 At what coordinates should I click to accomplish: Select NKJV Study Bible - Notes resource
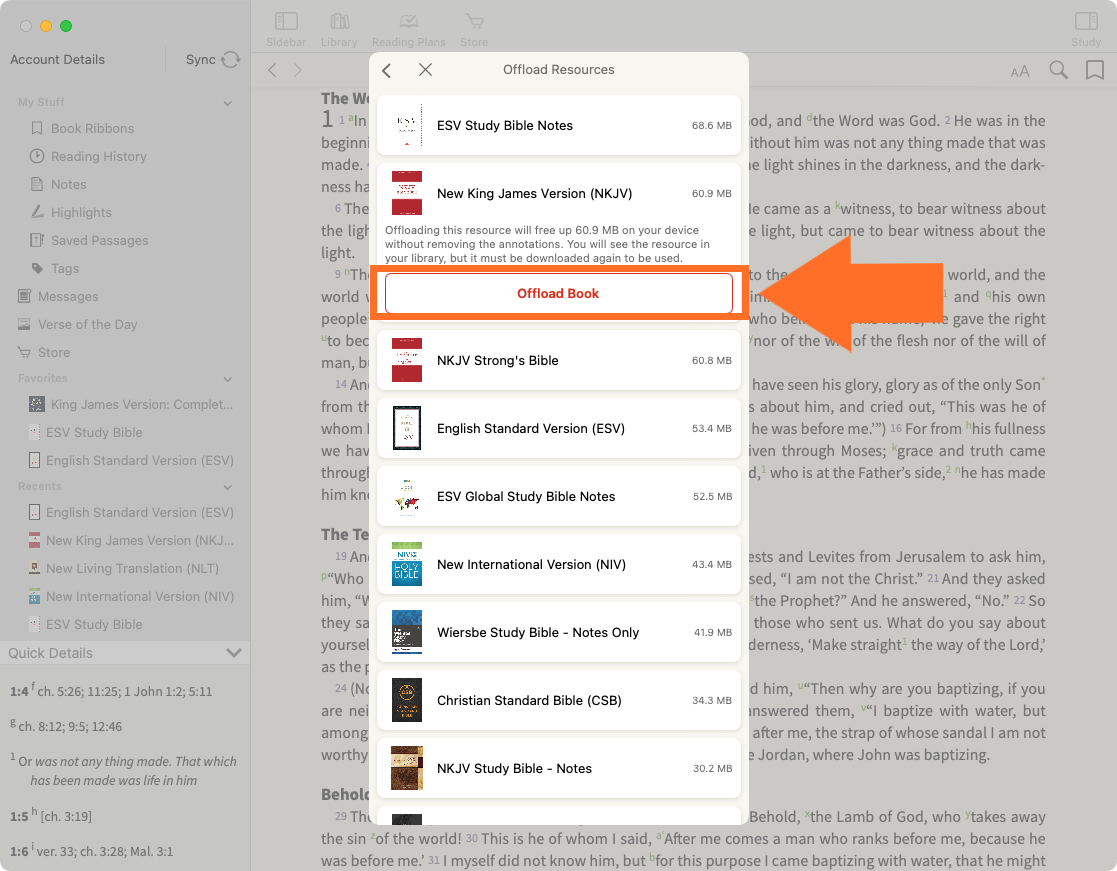pyautogui.click(x=558, y=768)
